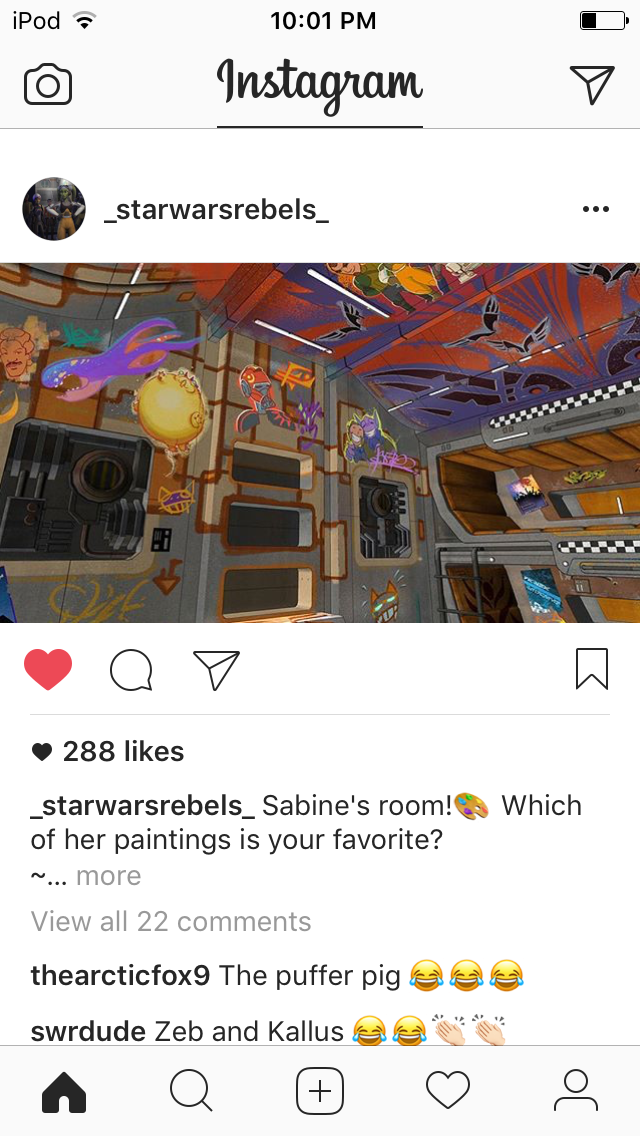Open the activity heart tab

(448, 1090)
